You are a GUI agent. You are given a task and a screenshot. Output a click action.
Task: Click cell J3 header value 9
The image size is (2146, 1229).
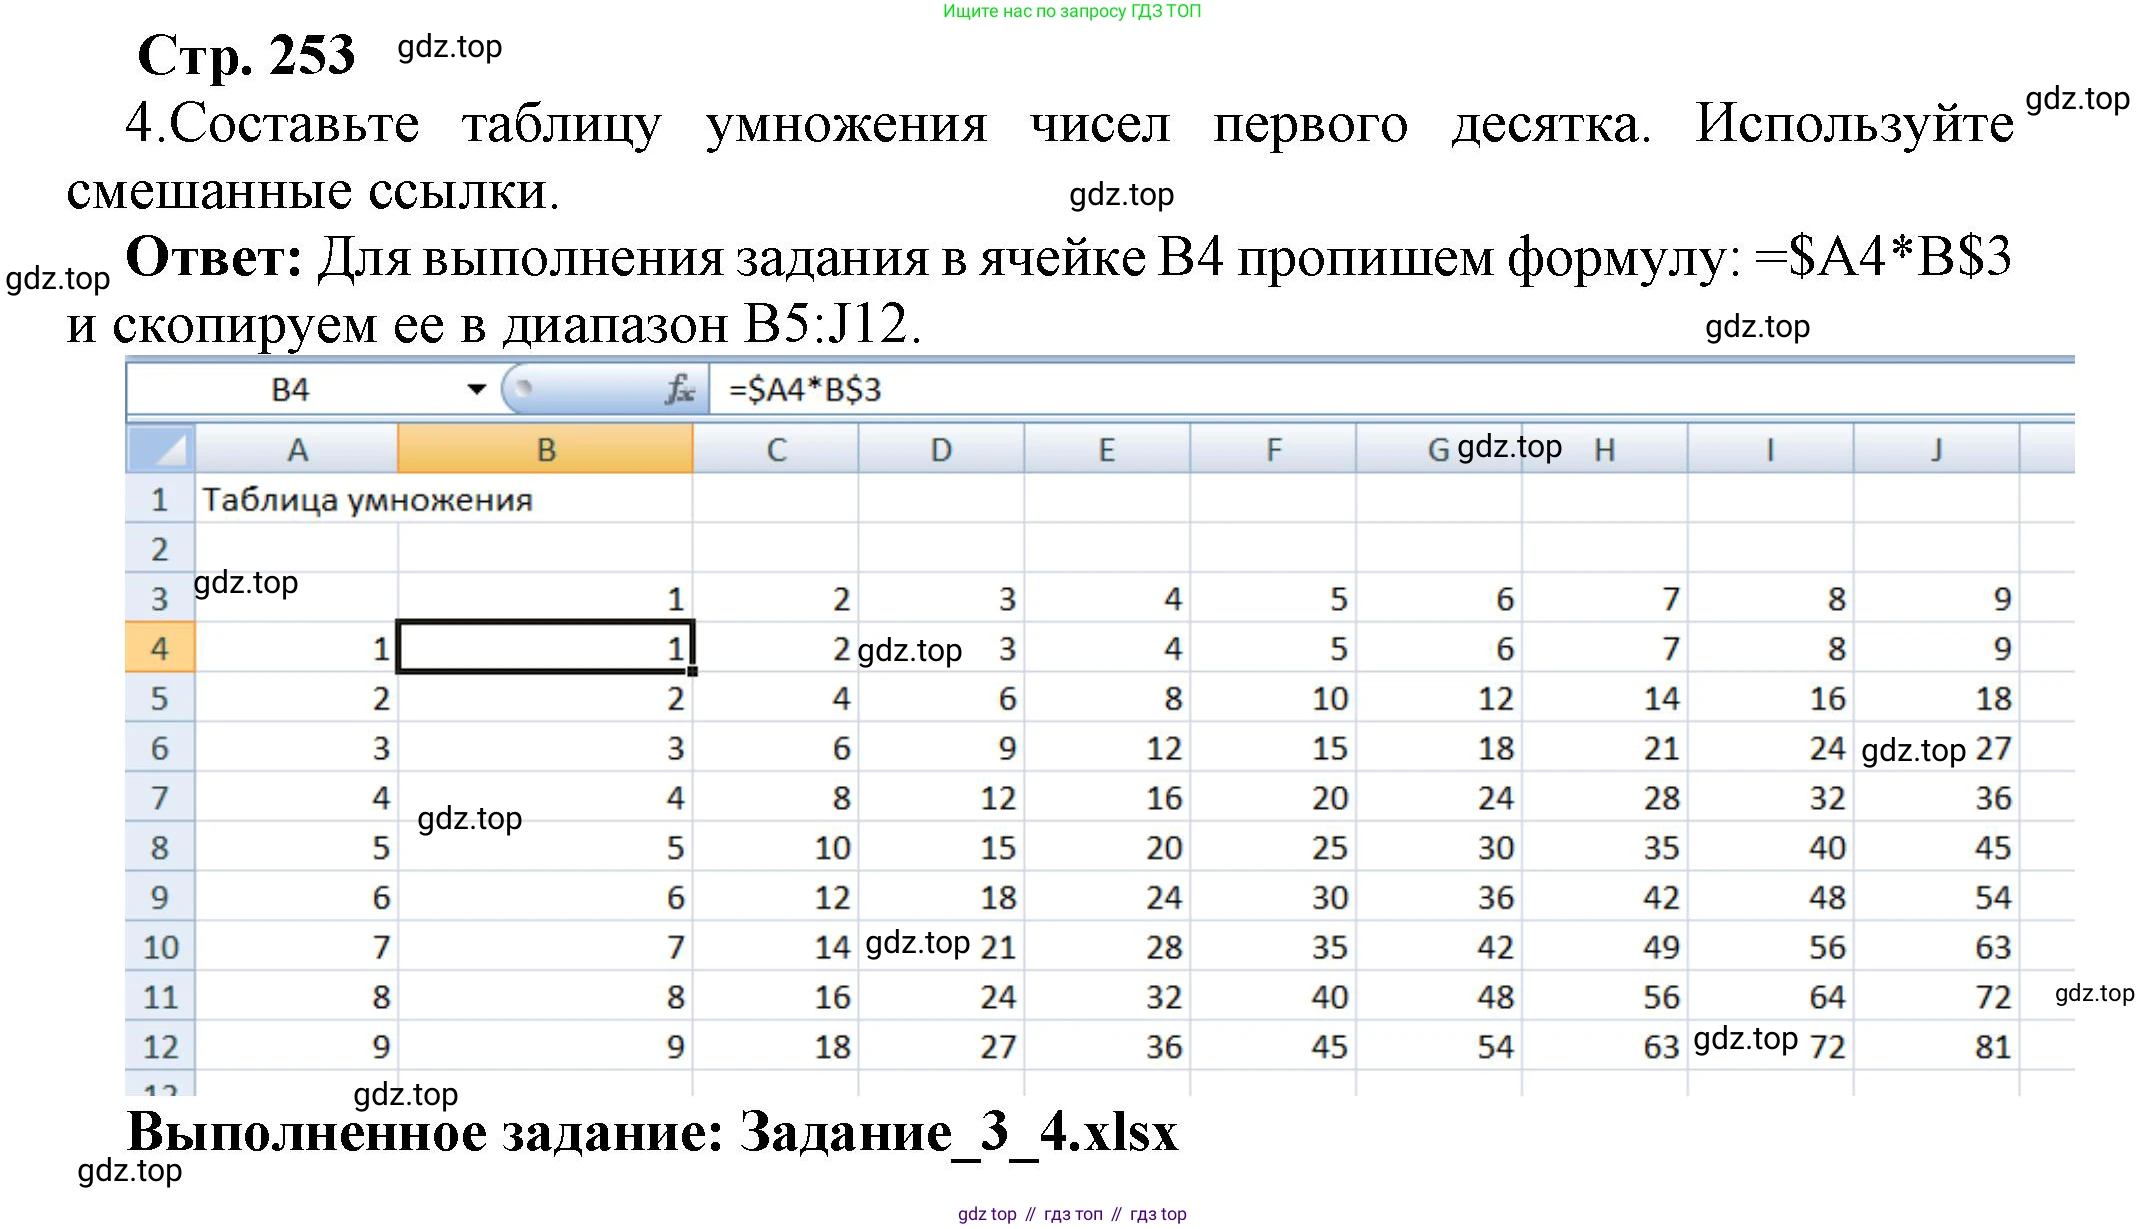(1937, 598)
